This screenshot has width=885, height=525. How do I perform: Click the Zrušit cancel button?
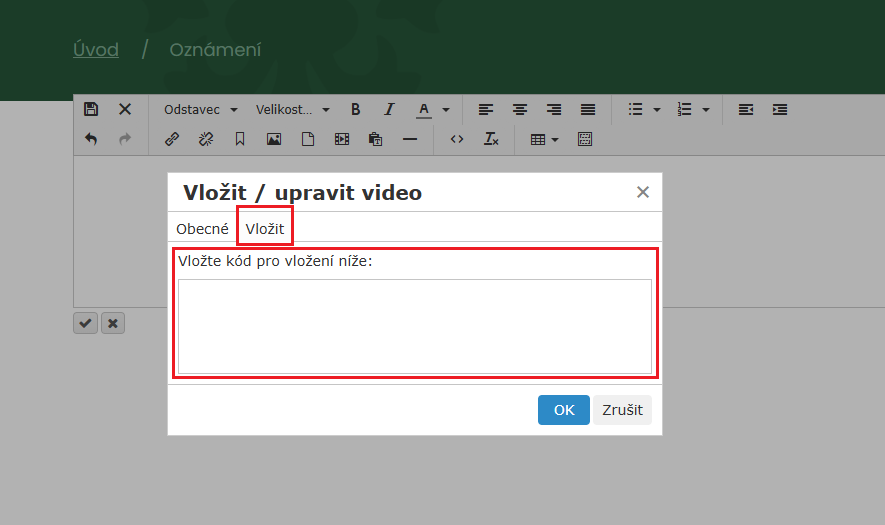click(622, 410)
